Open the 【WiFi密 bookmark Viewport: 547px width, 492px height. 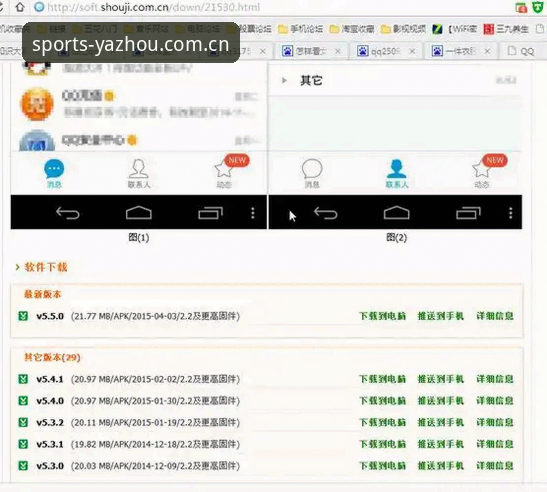(455, 29)
